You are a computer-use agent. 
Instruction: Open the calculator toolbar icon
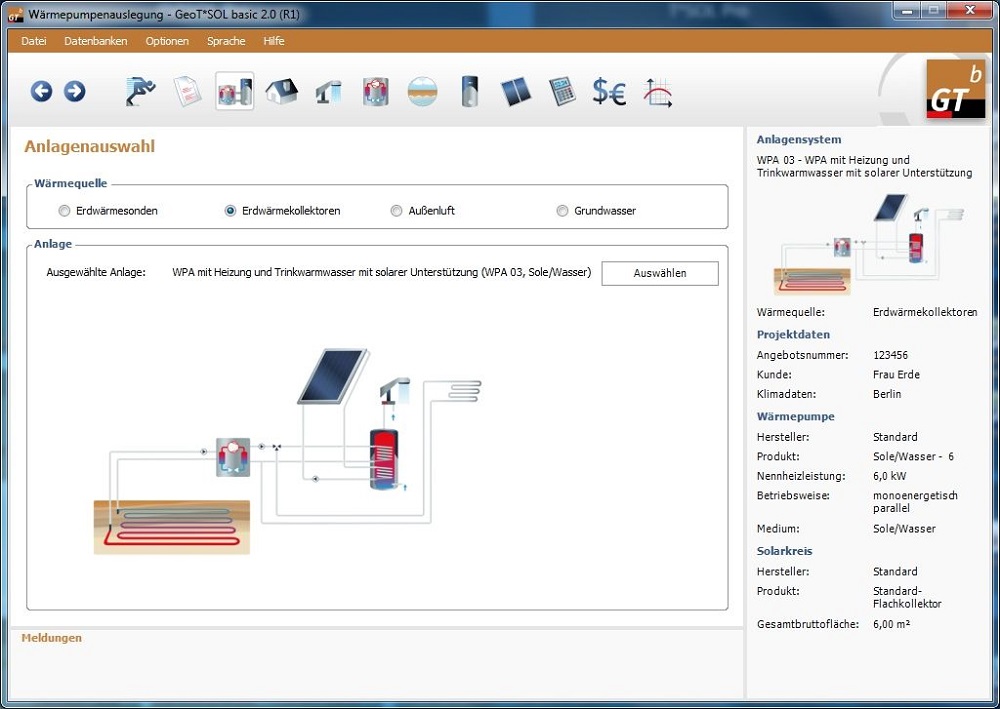[562, 92]
